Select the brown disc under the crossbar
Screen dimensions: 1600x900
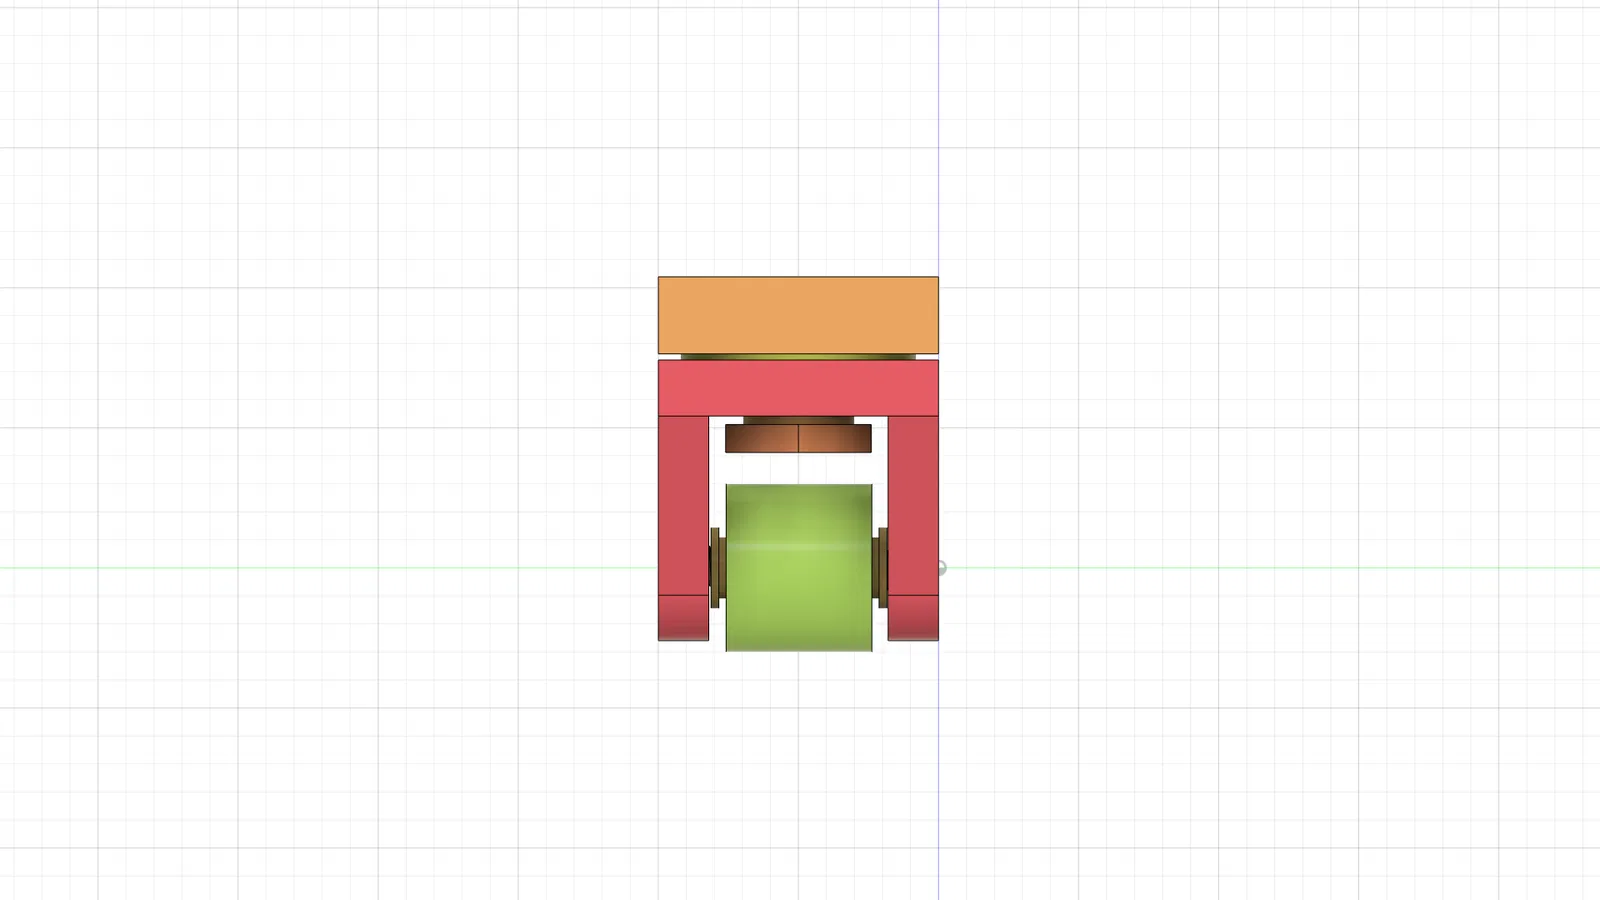tap(798, 438)
